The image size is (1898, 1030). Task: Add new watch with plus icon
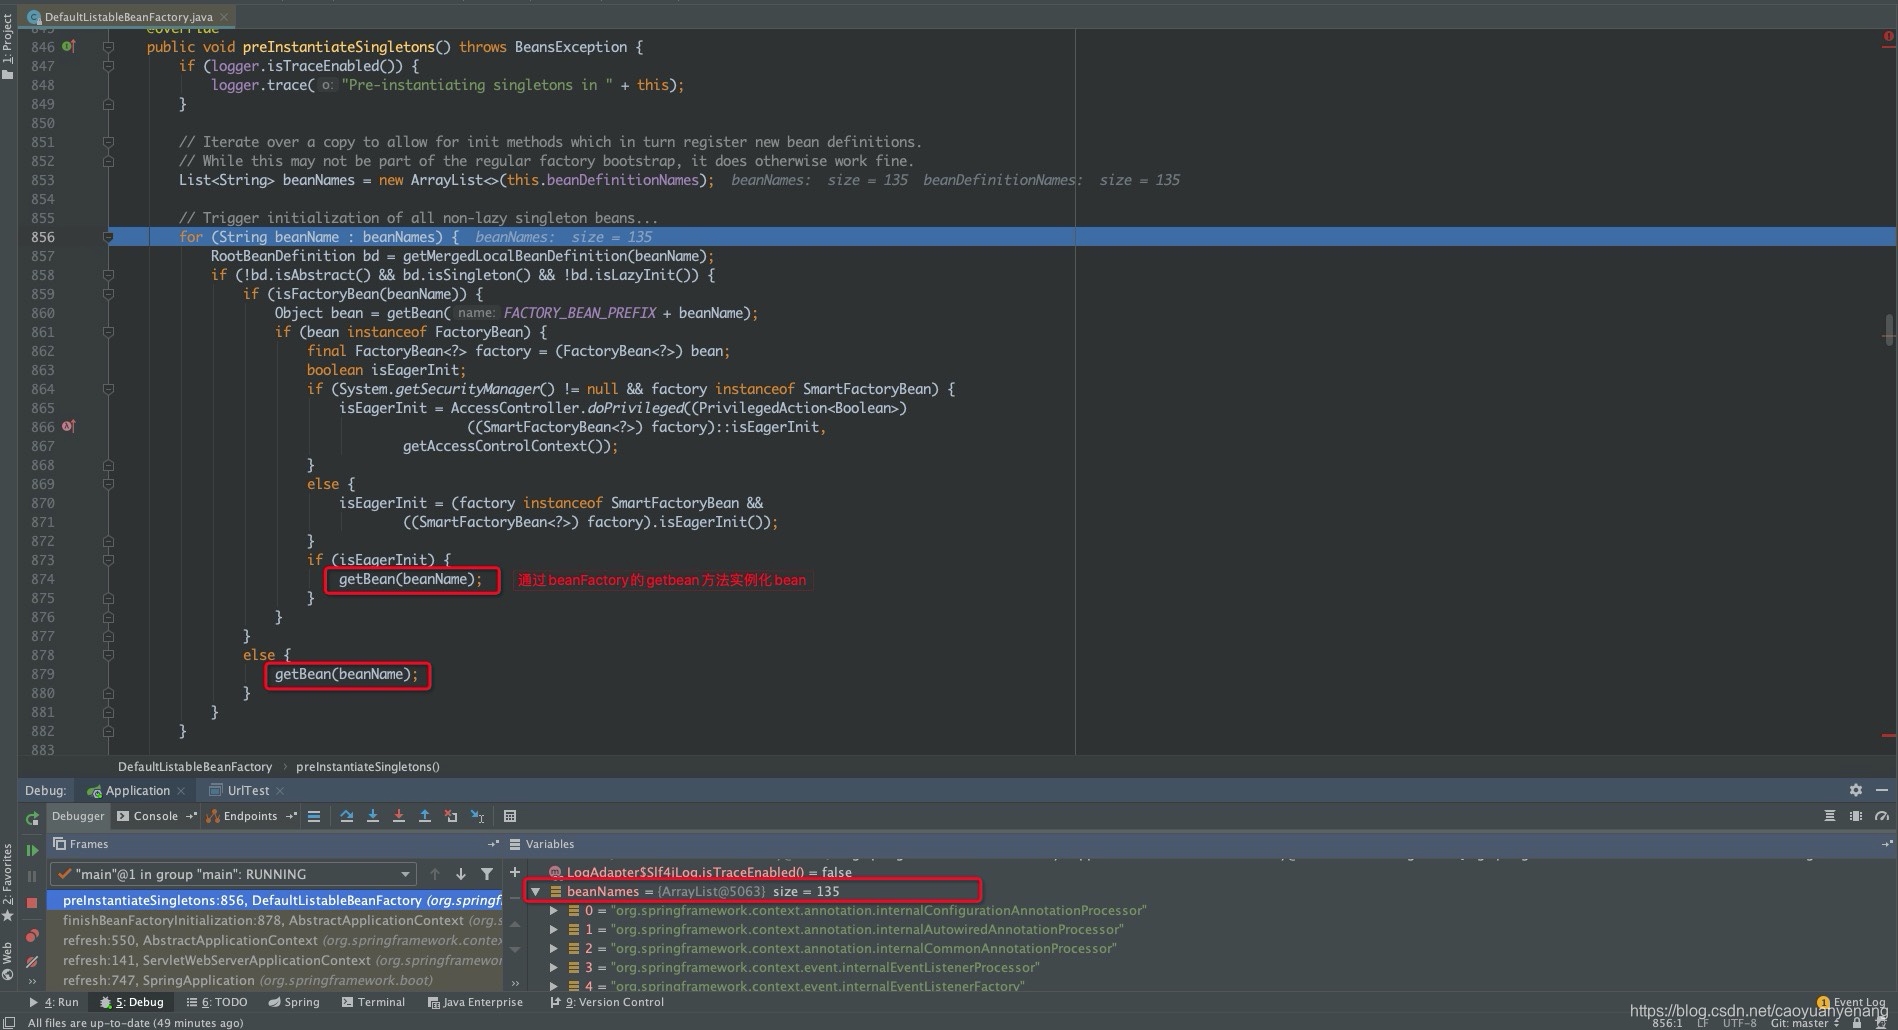tap(515, 872)
